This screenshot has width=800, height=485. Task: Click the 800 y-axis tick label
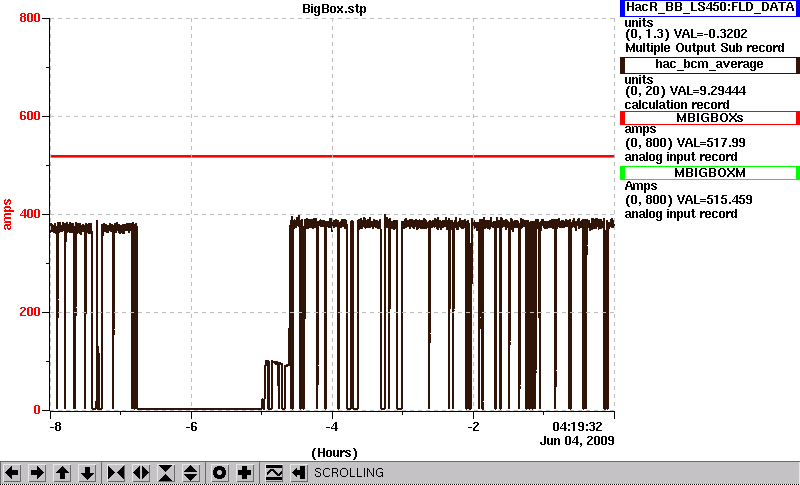pyautogui.click(x=30, y=18)
